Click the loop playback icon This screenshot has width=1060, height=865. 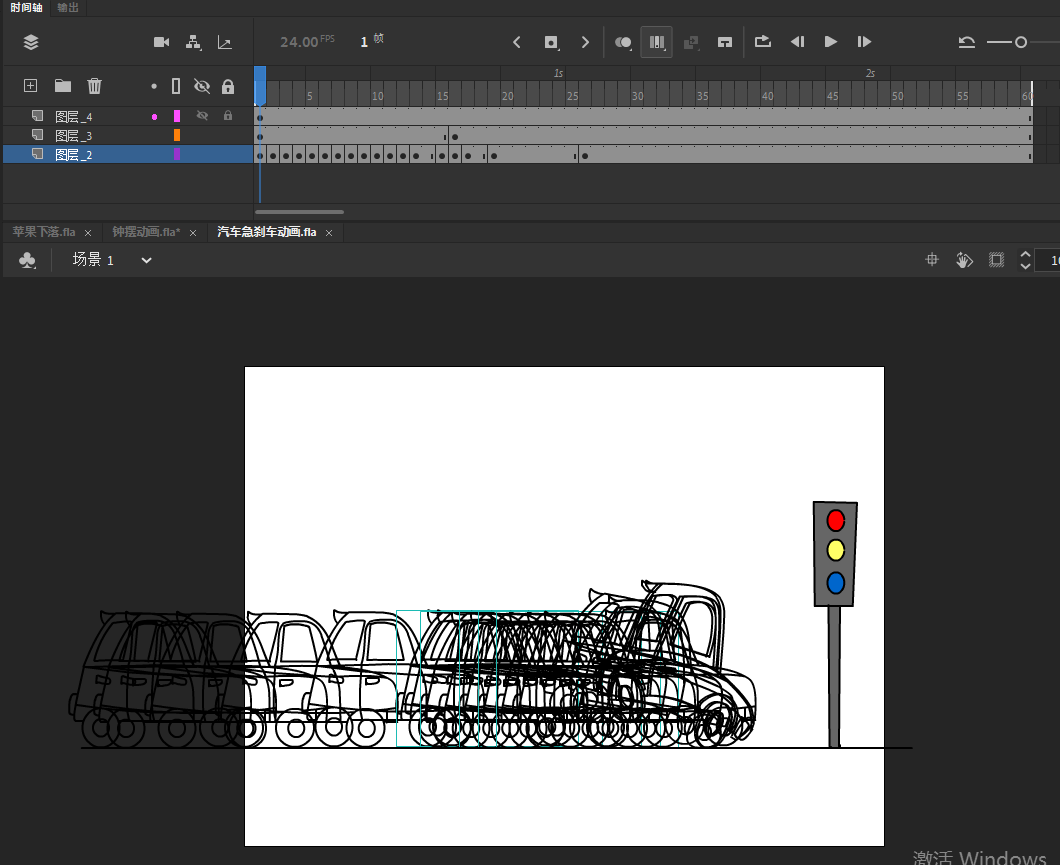[x=763, y=42]
